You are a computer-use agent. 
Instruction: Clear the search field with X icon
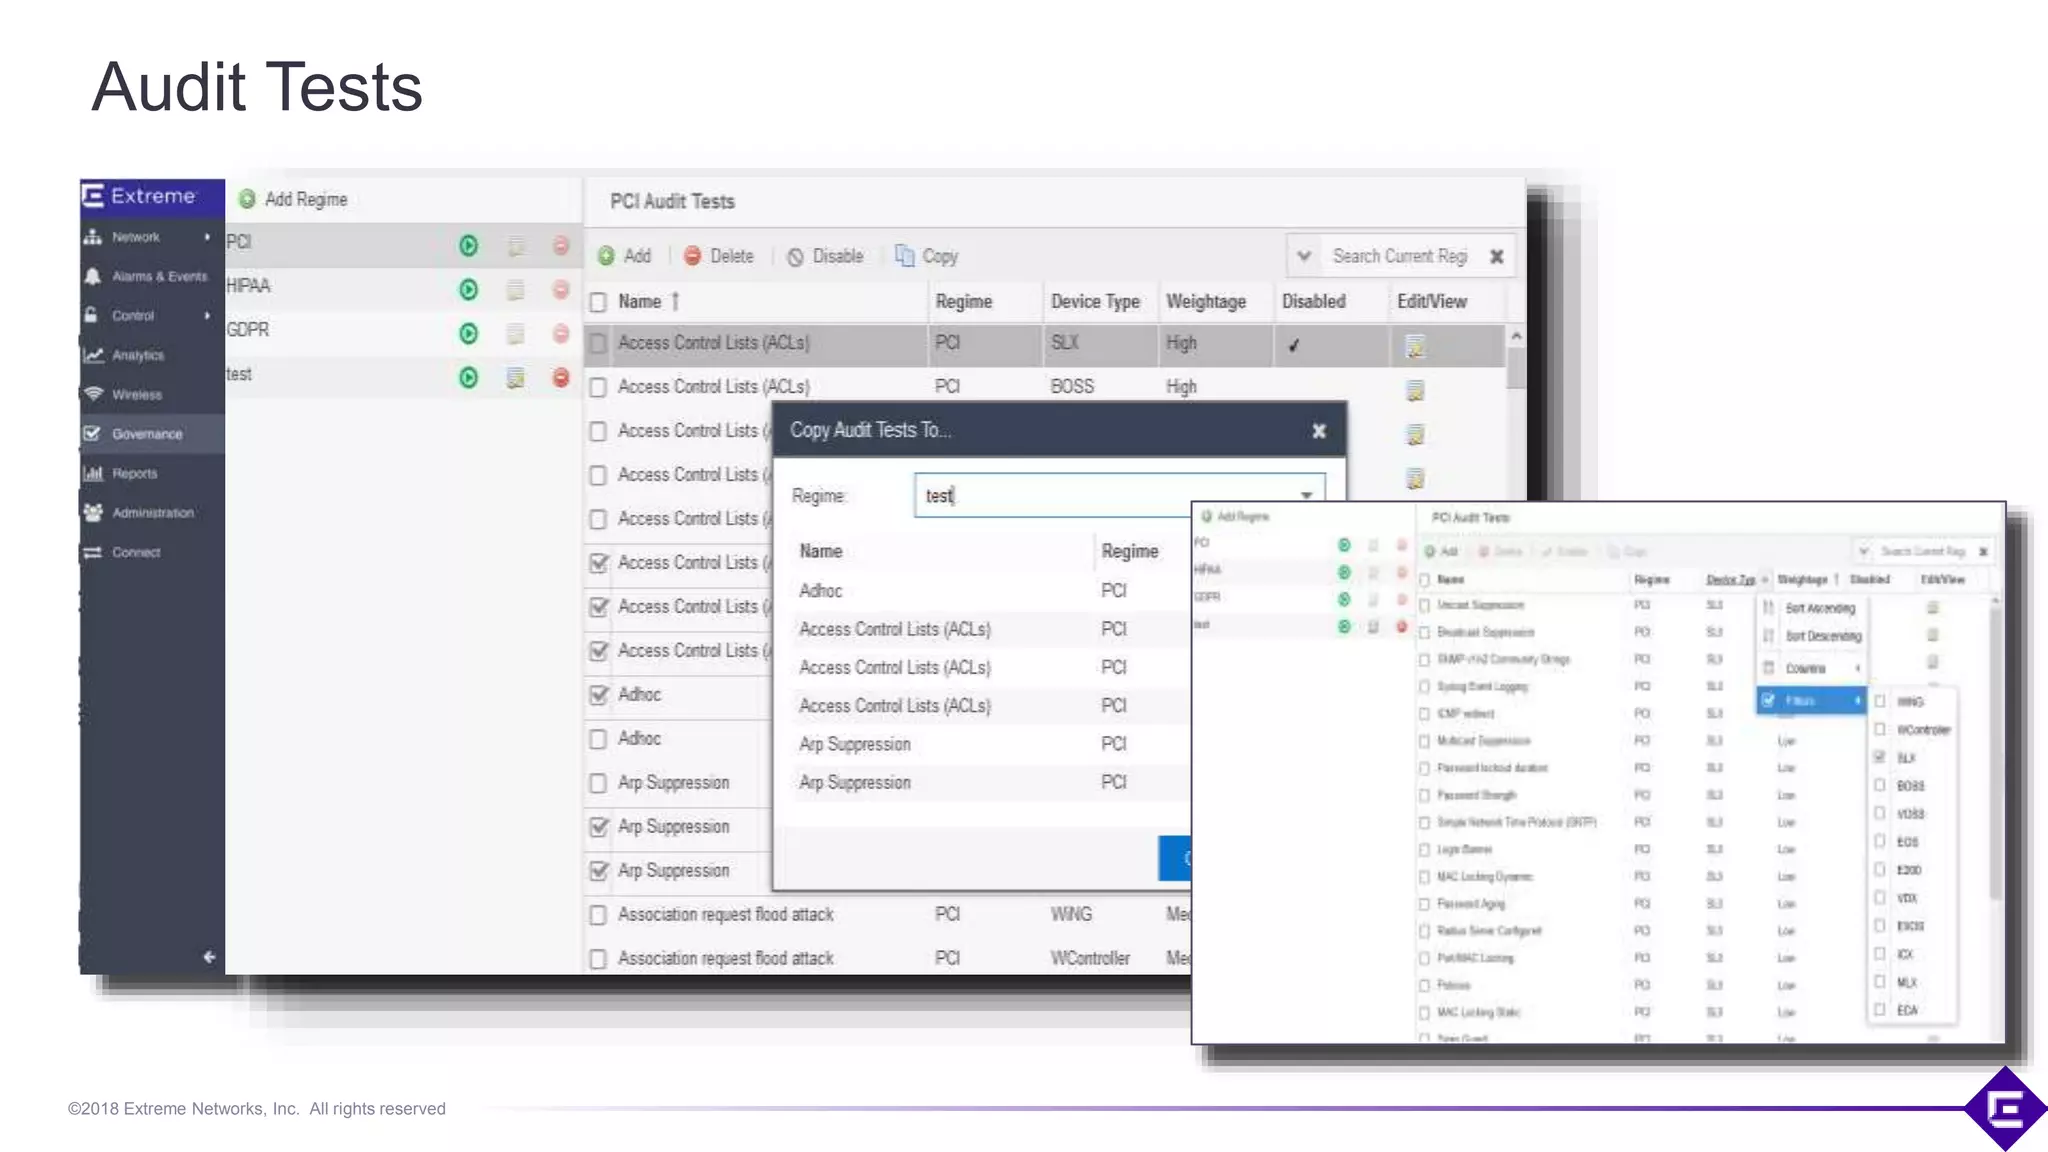click(x=1496, y=257)
